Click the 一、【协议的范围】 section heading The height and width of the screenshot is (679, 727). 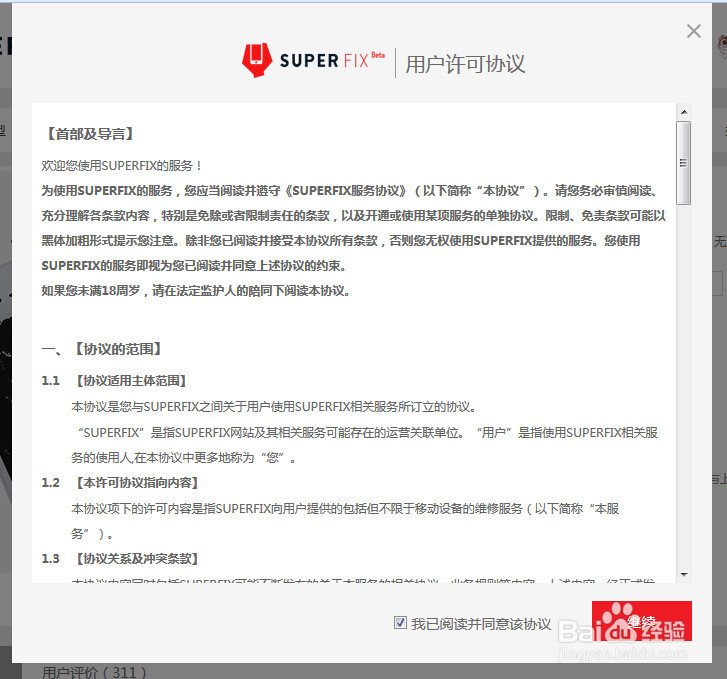[101, 349]
